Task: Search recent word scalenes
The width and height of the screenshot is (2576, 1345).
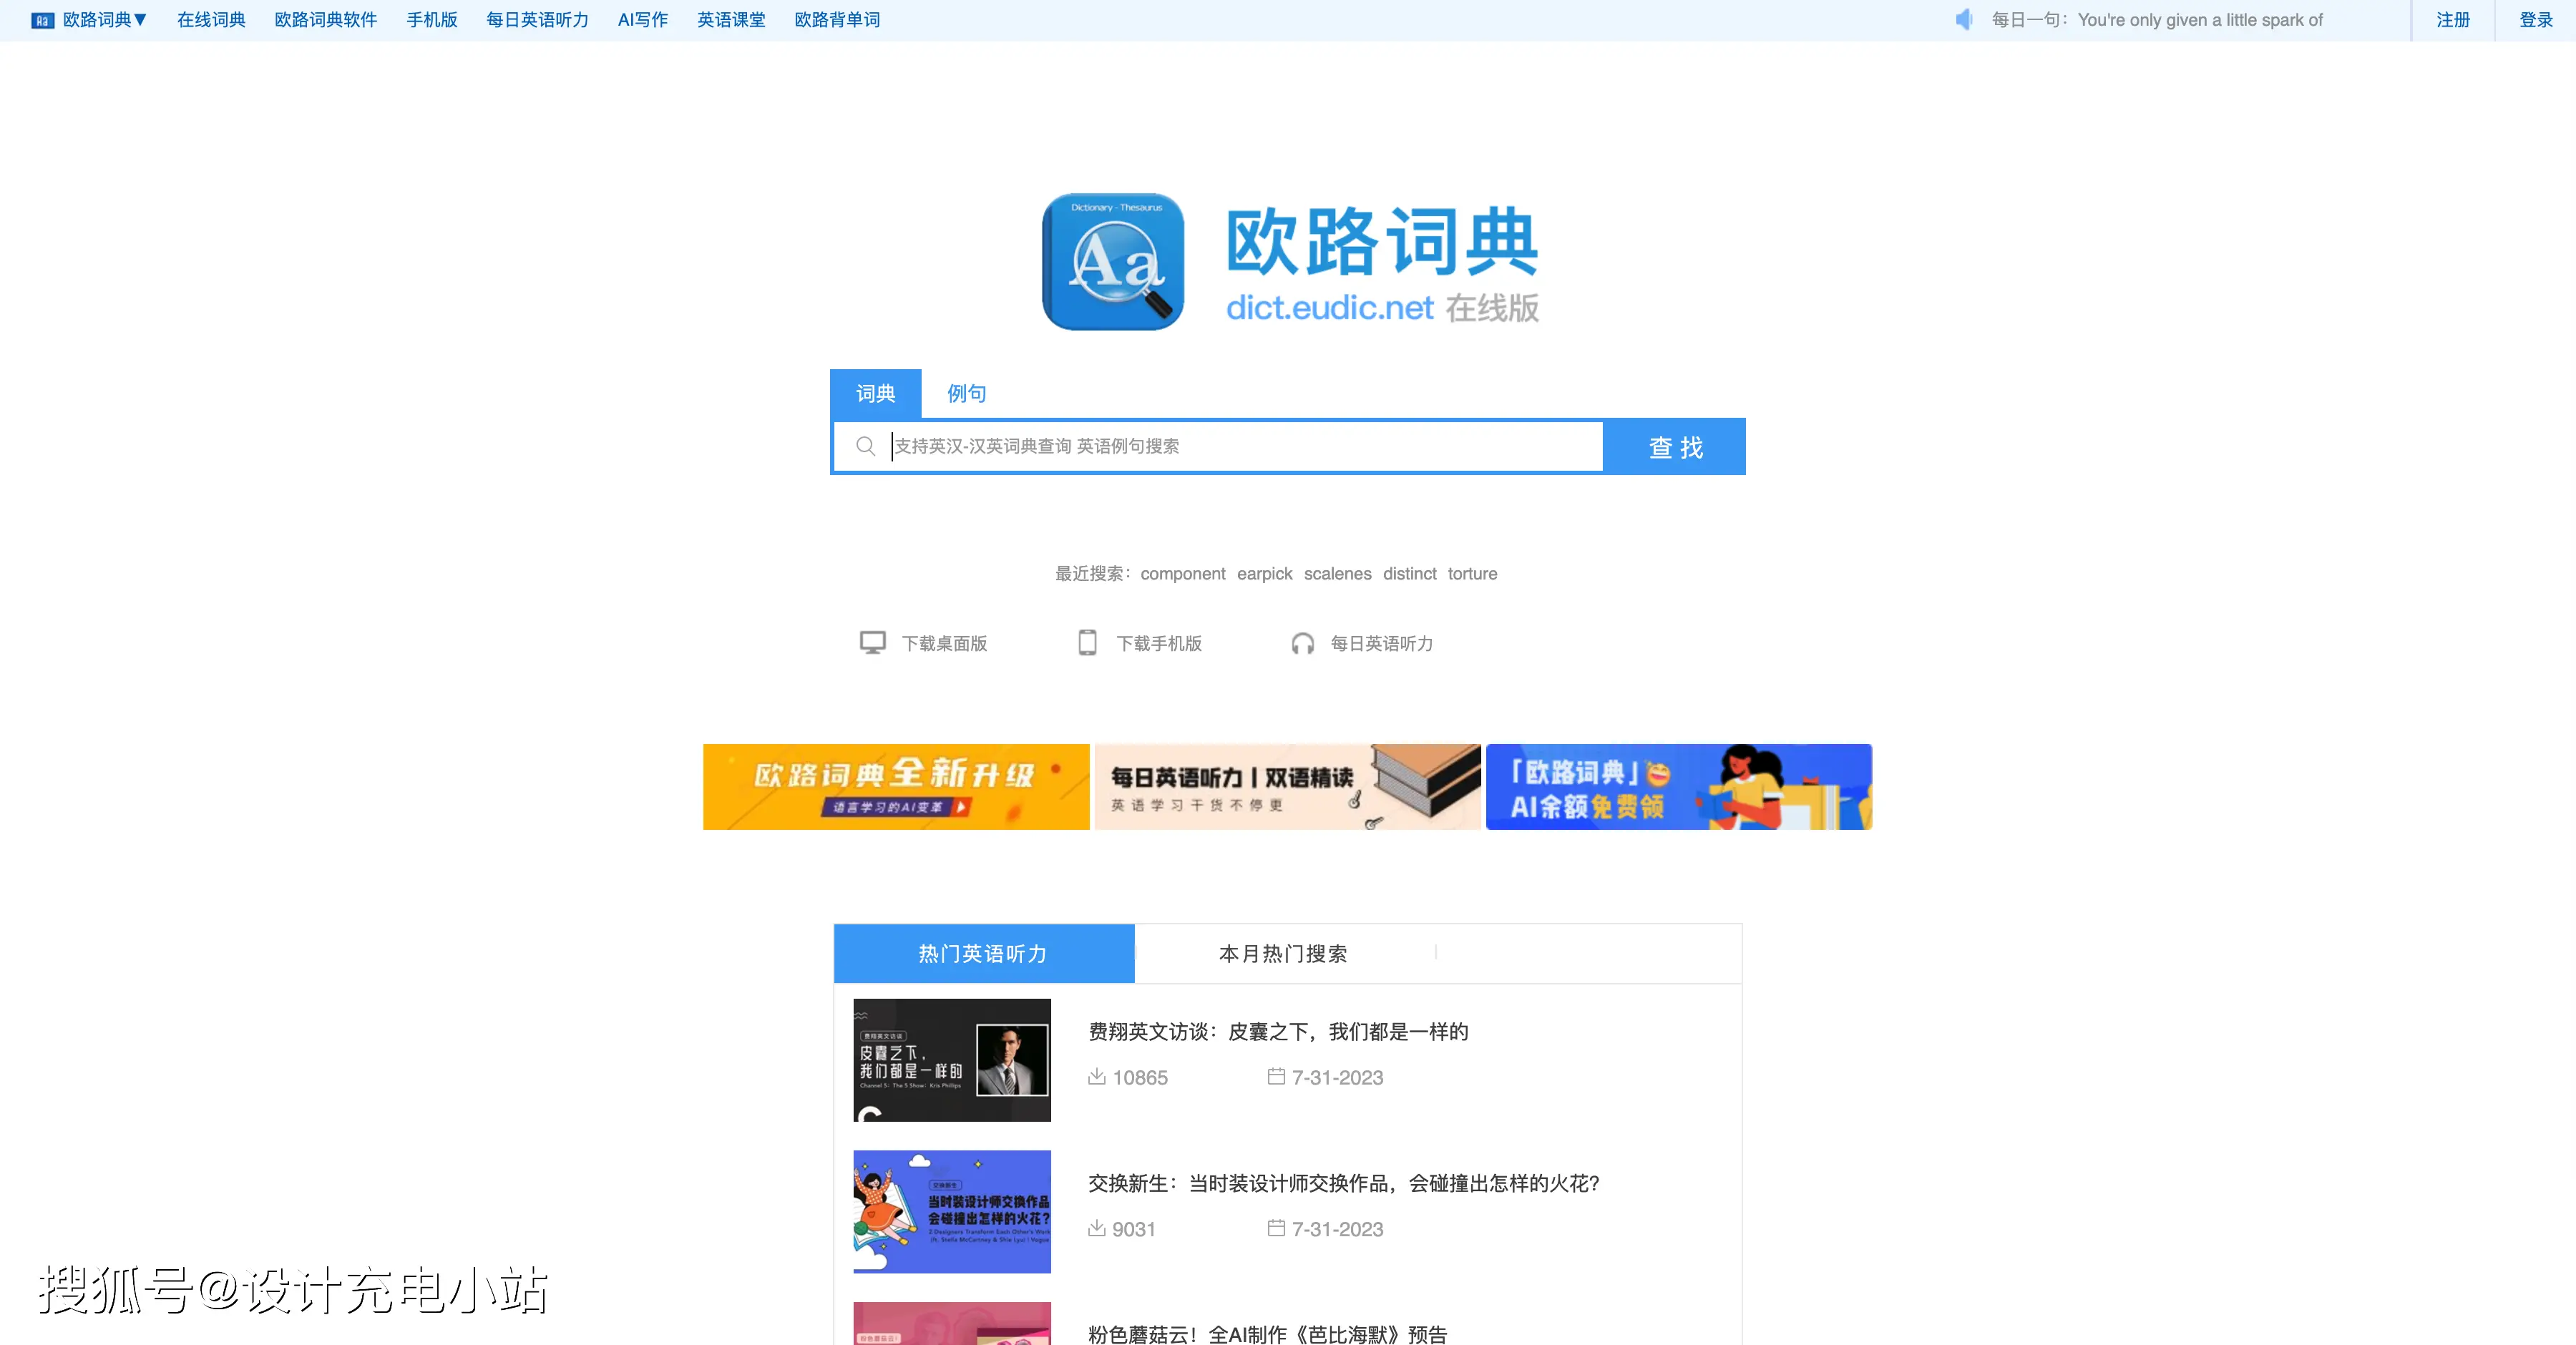Action: [x=1337, y=574]
